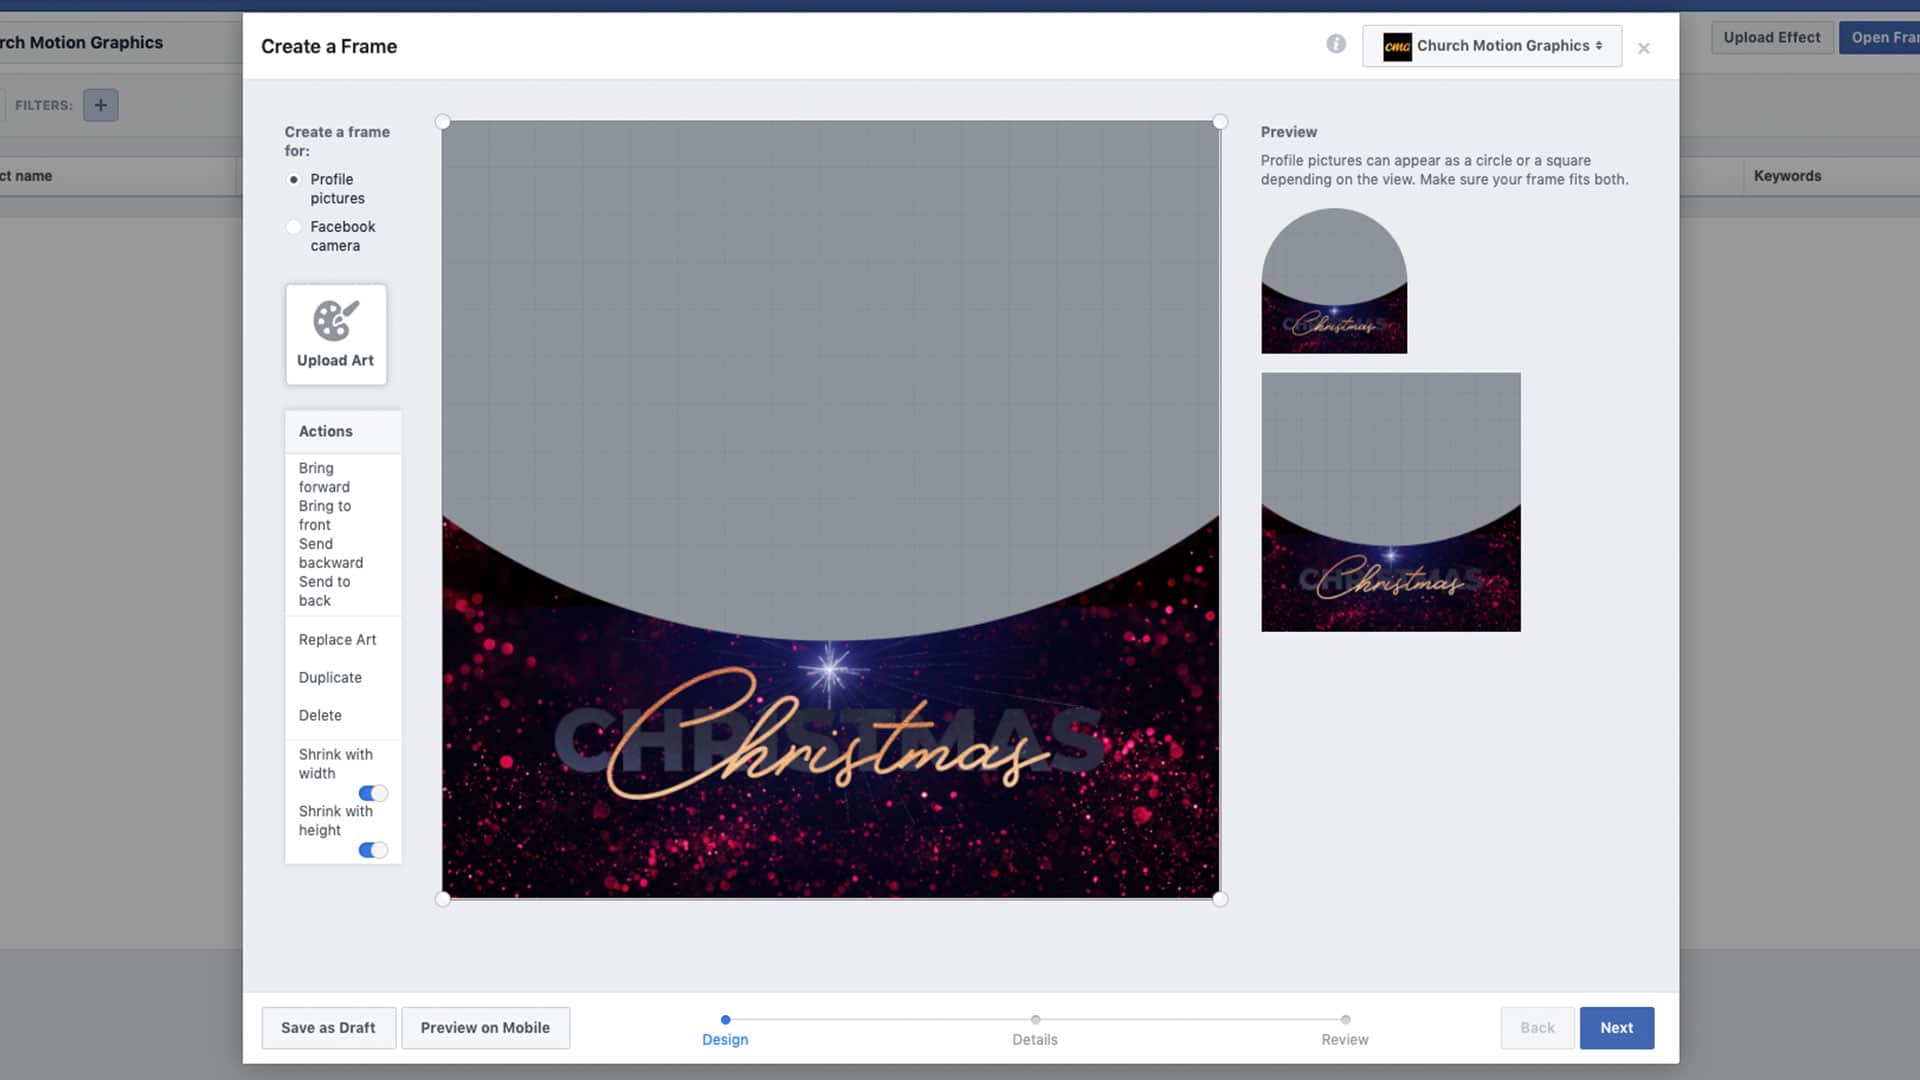The image size is (1920, 1080).
Task: Click the Church Motion Graphics logo icon
Action: (x=1397, y=46)
